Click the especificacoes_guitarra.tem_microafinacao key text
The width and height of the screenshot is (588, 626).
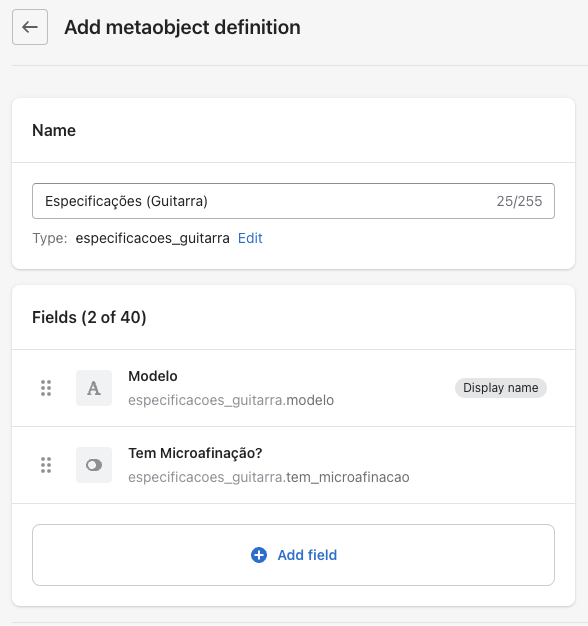[269, 477]
